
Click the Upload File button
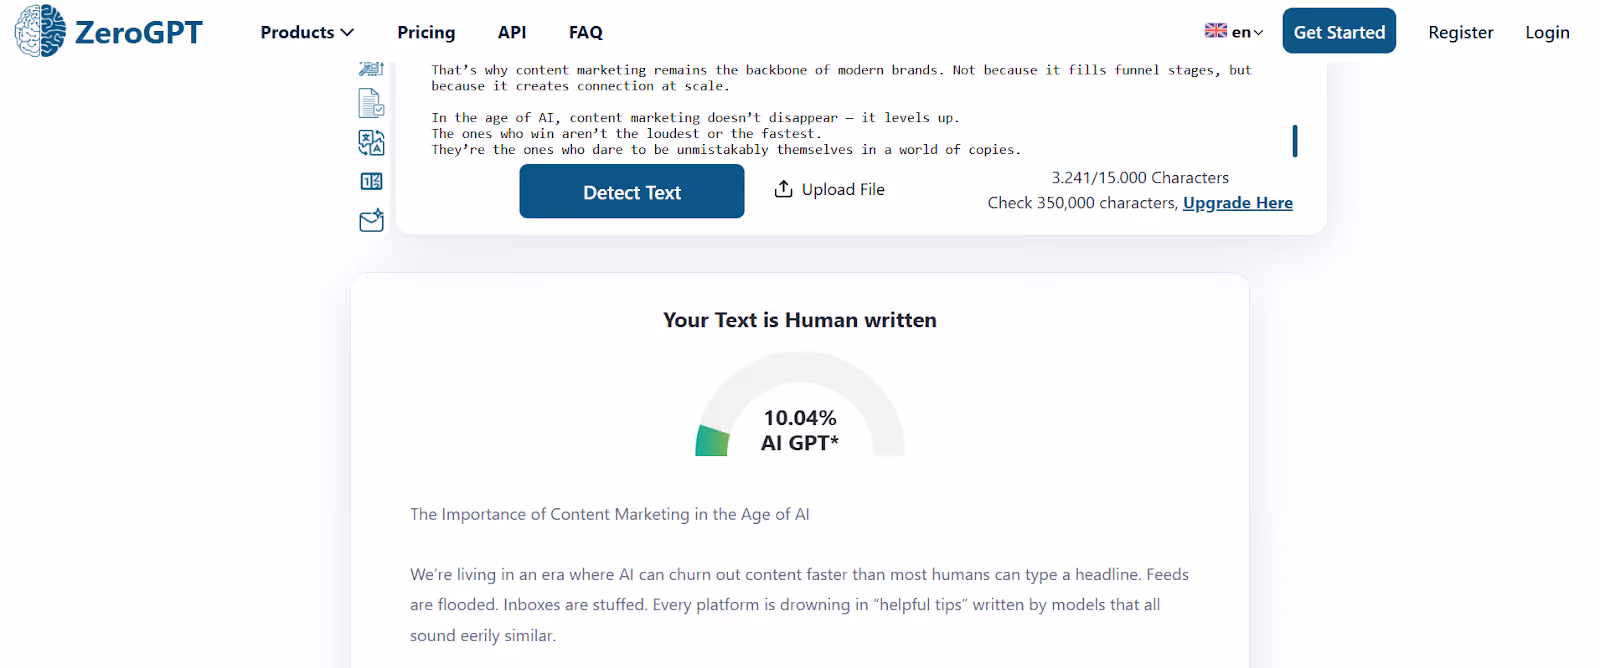coord(830,189)
